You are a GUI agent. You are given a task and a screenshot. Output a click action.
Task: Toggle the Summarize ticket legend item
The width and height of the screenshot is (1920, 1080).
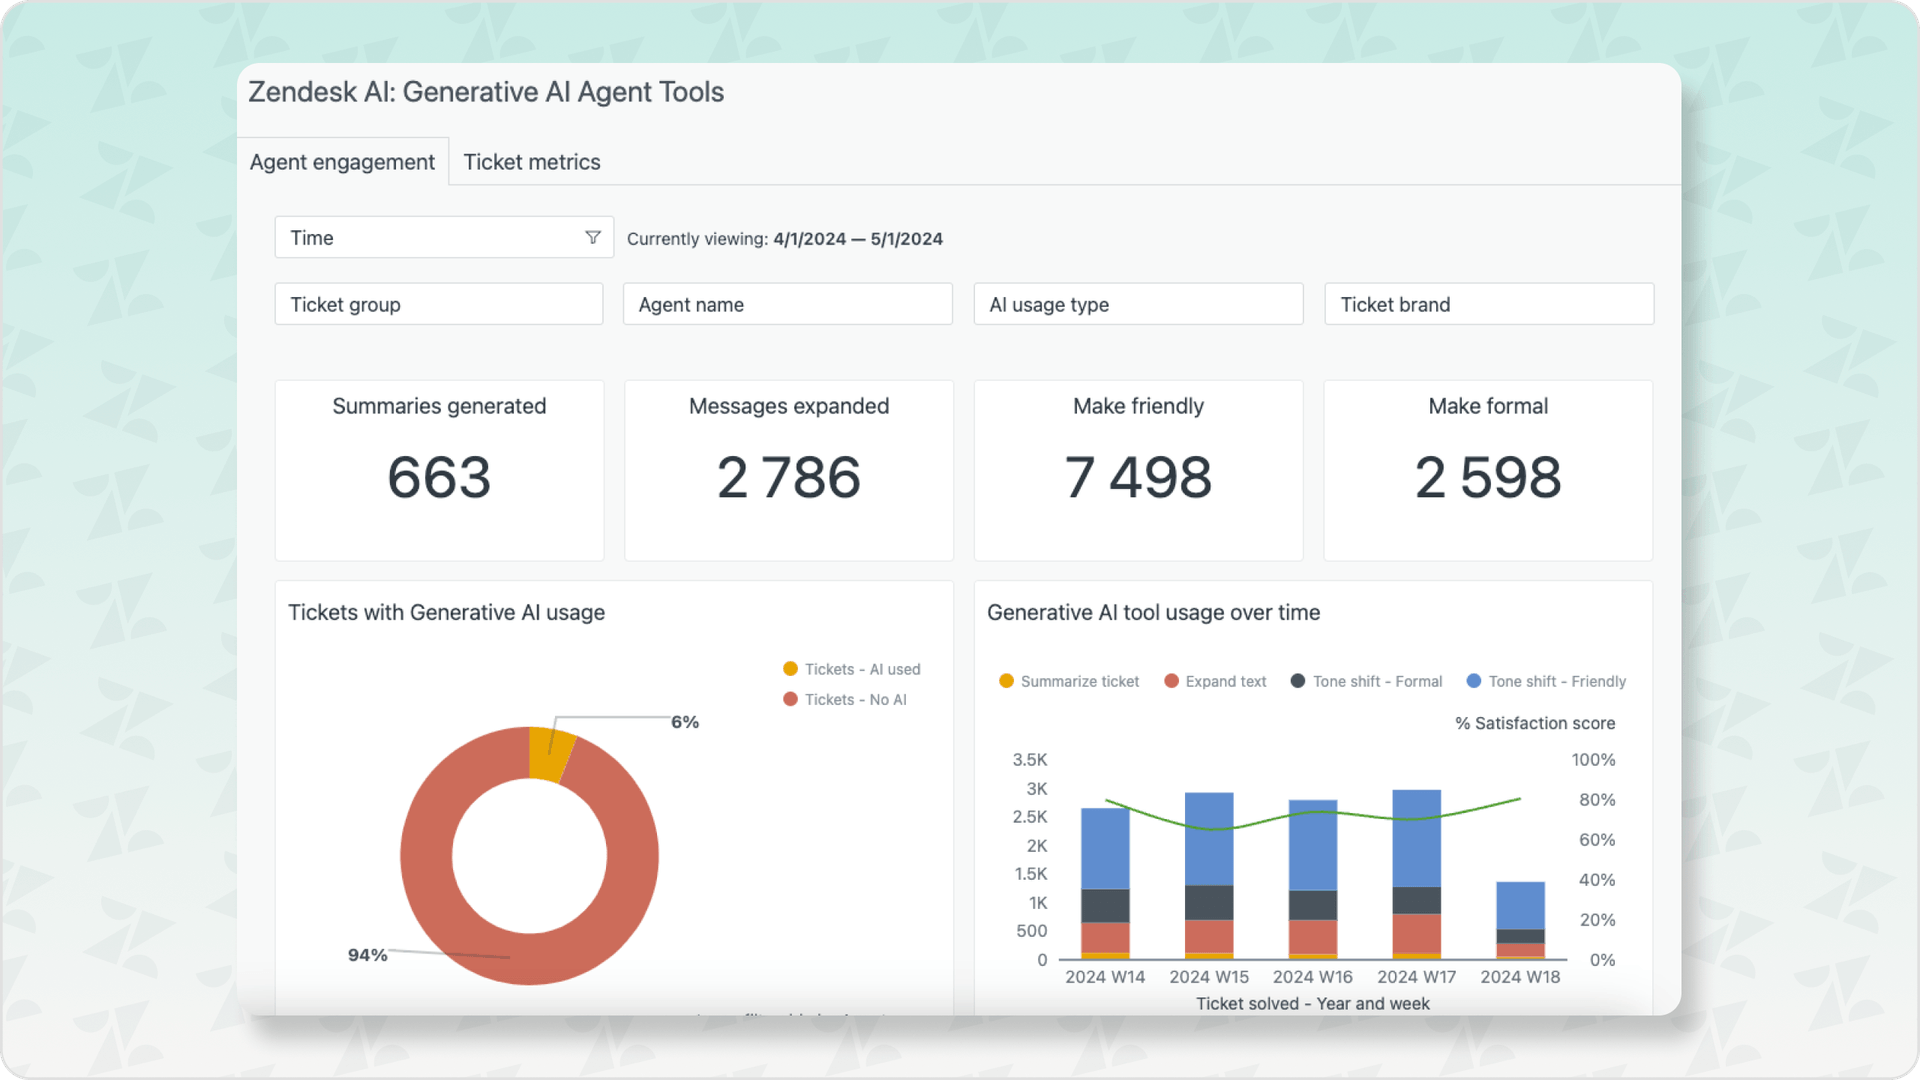pyautogui.click(x=1069, y=681)
